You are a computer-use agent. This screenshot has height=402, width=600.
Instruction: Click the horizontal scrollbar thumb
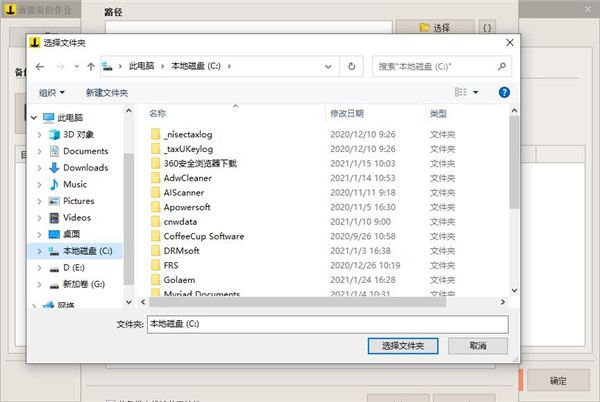[297, 302]
